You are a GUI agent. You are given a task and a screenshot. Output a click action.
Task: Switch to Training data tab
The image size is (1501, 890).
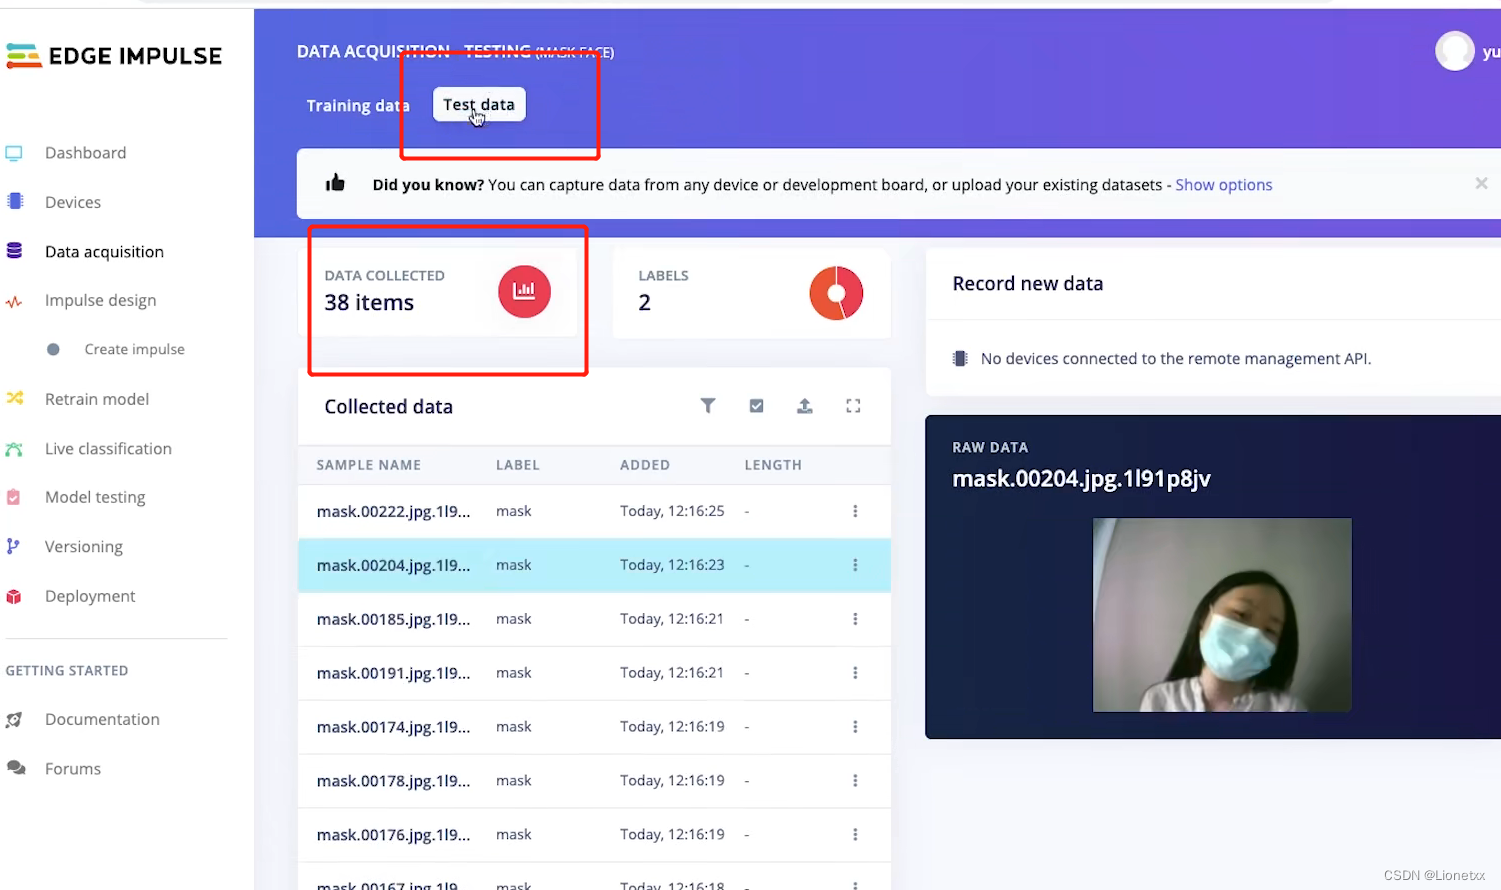[x=358, y=105]
